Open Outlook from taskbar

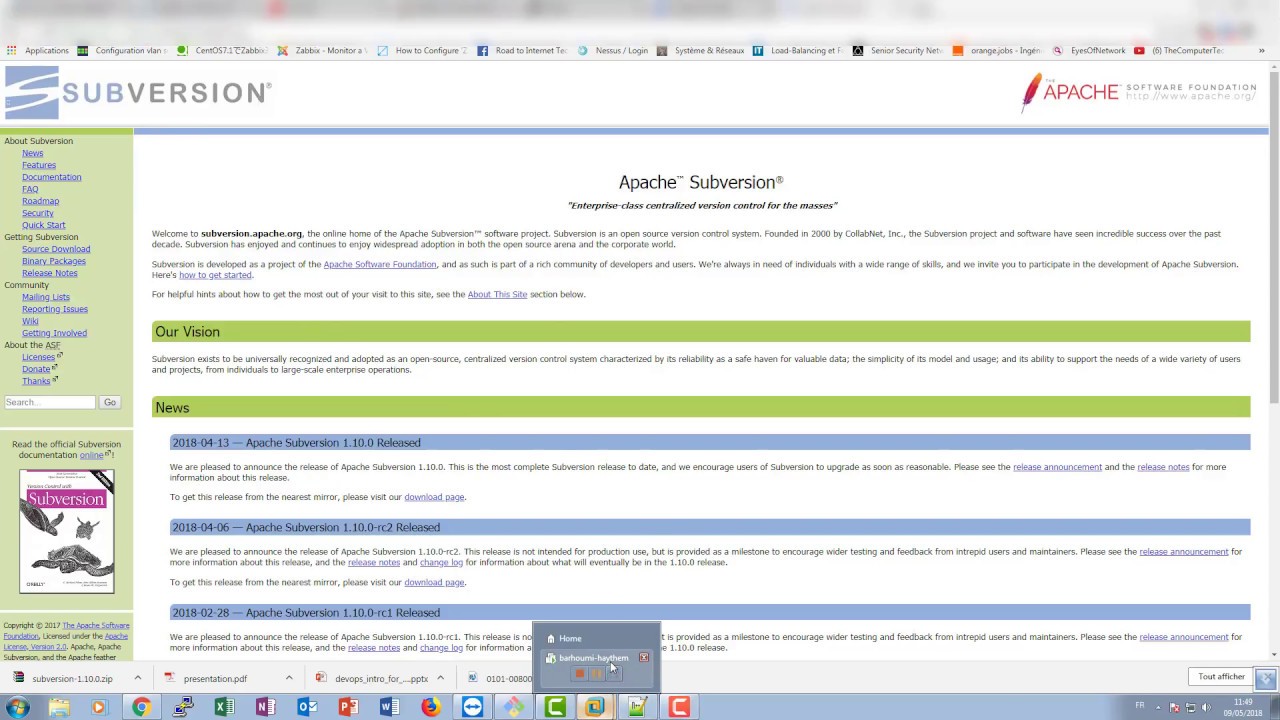(x=307, y=707)
